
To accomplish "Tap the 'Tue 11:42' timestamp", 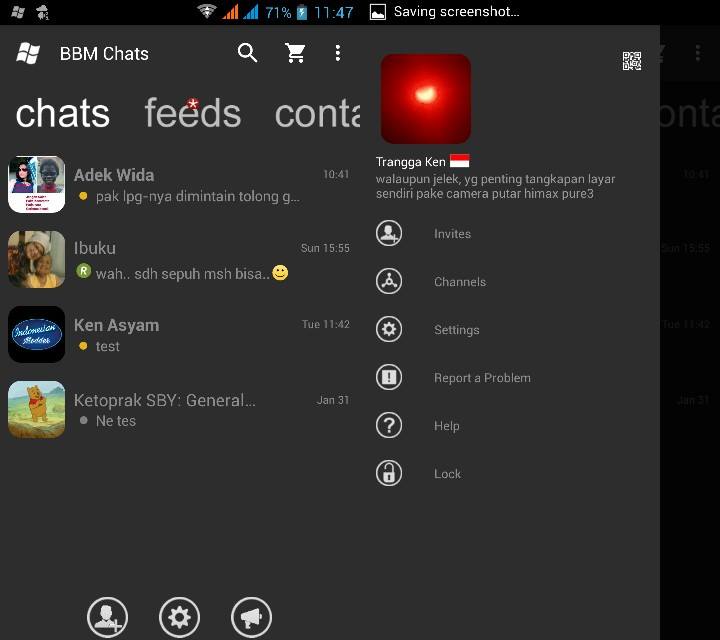I will click(326, 324).
